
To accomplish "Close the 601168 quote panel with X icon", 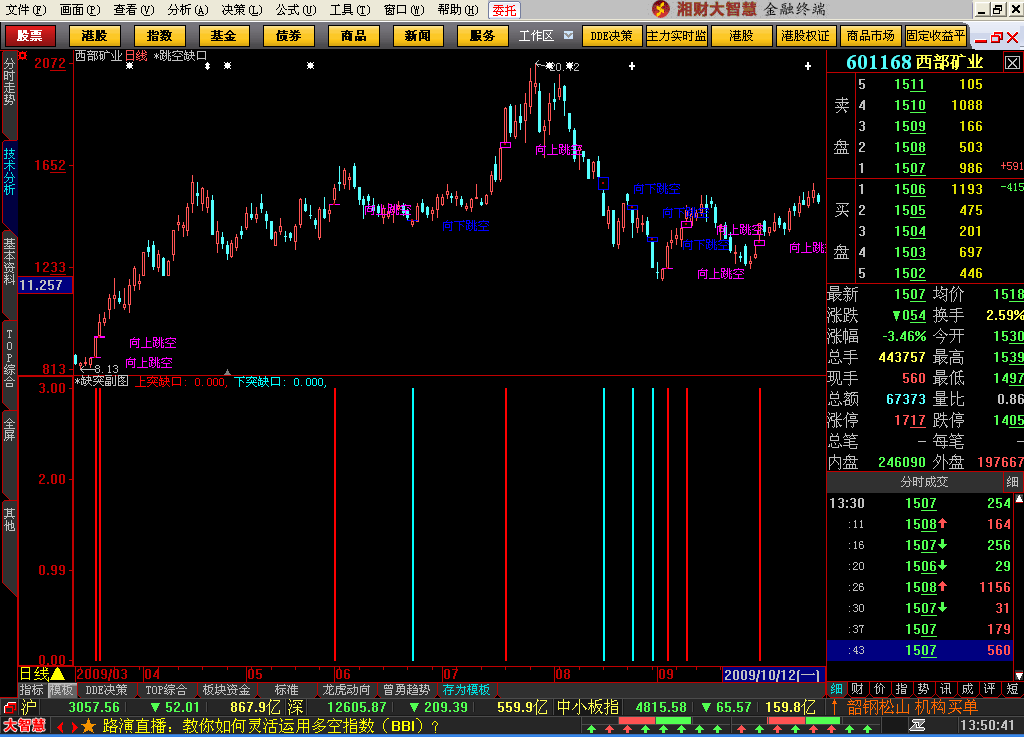I will (1012, 63).
